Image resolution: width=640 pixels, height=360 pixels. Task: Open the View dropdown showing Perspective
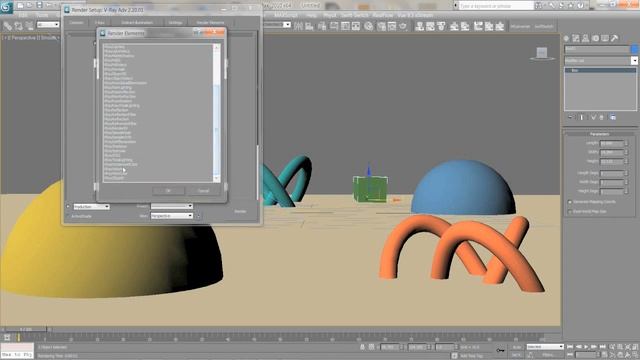[x=172, y=216]
